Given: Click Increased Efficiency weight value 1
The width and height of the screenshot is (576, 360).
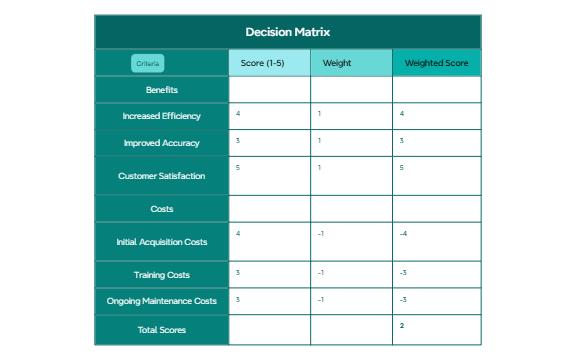Looking at the screenshot, I should [319, 114].
